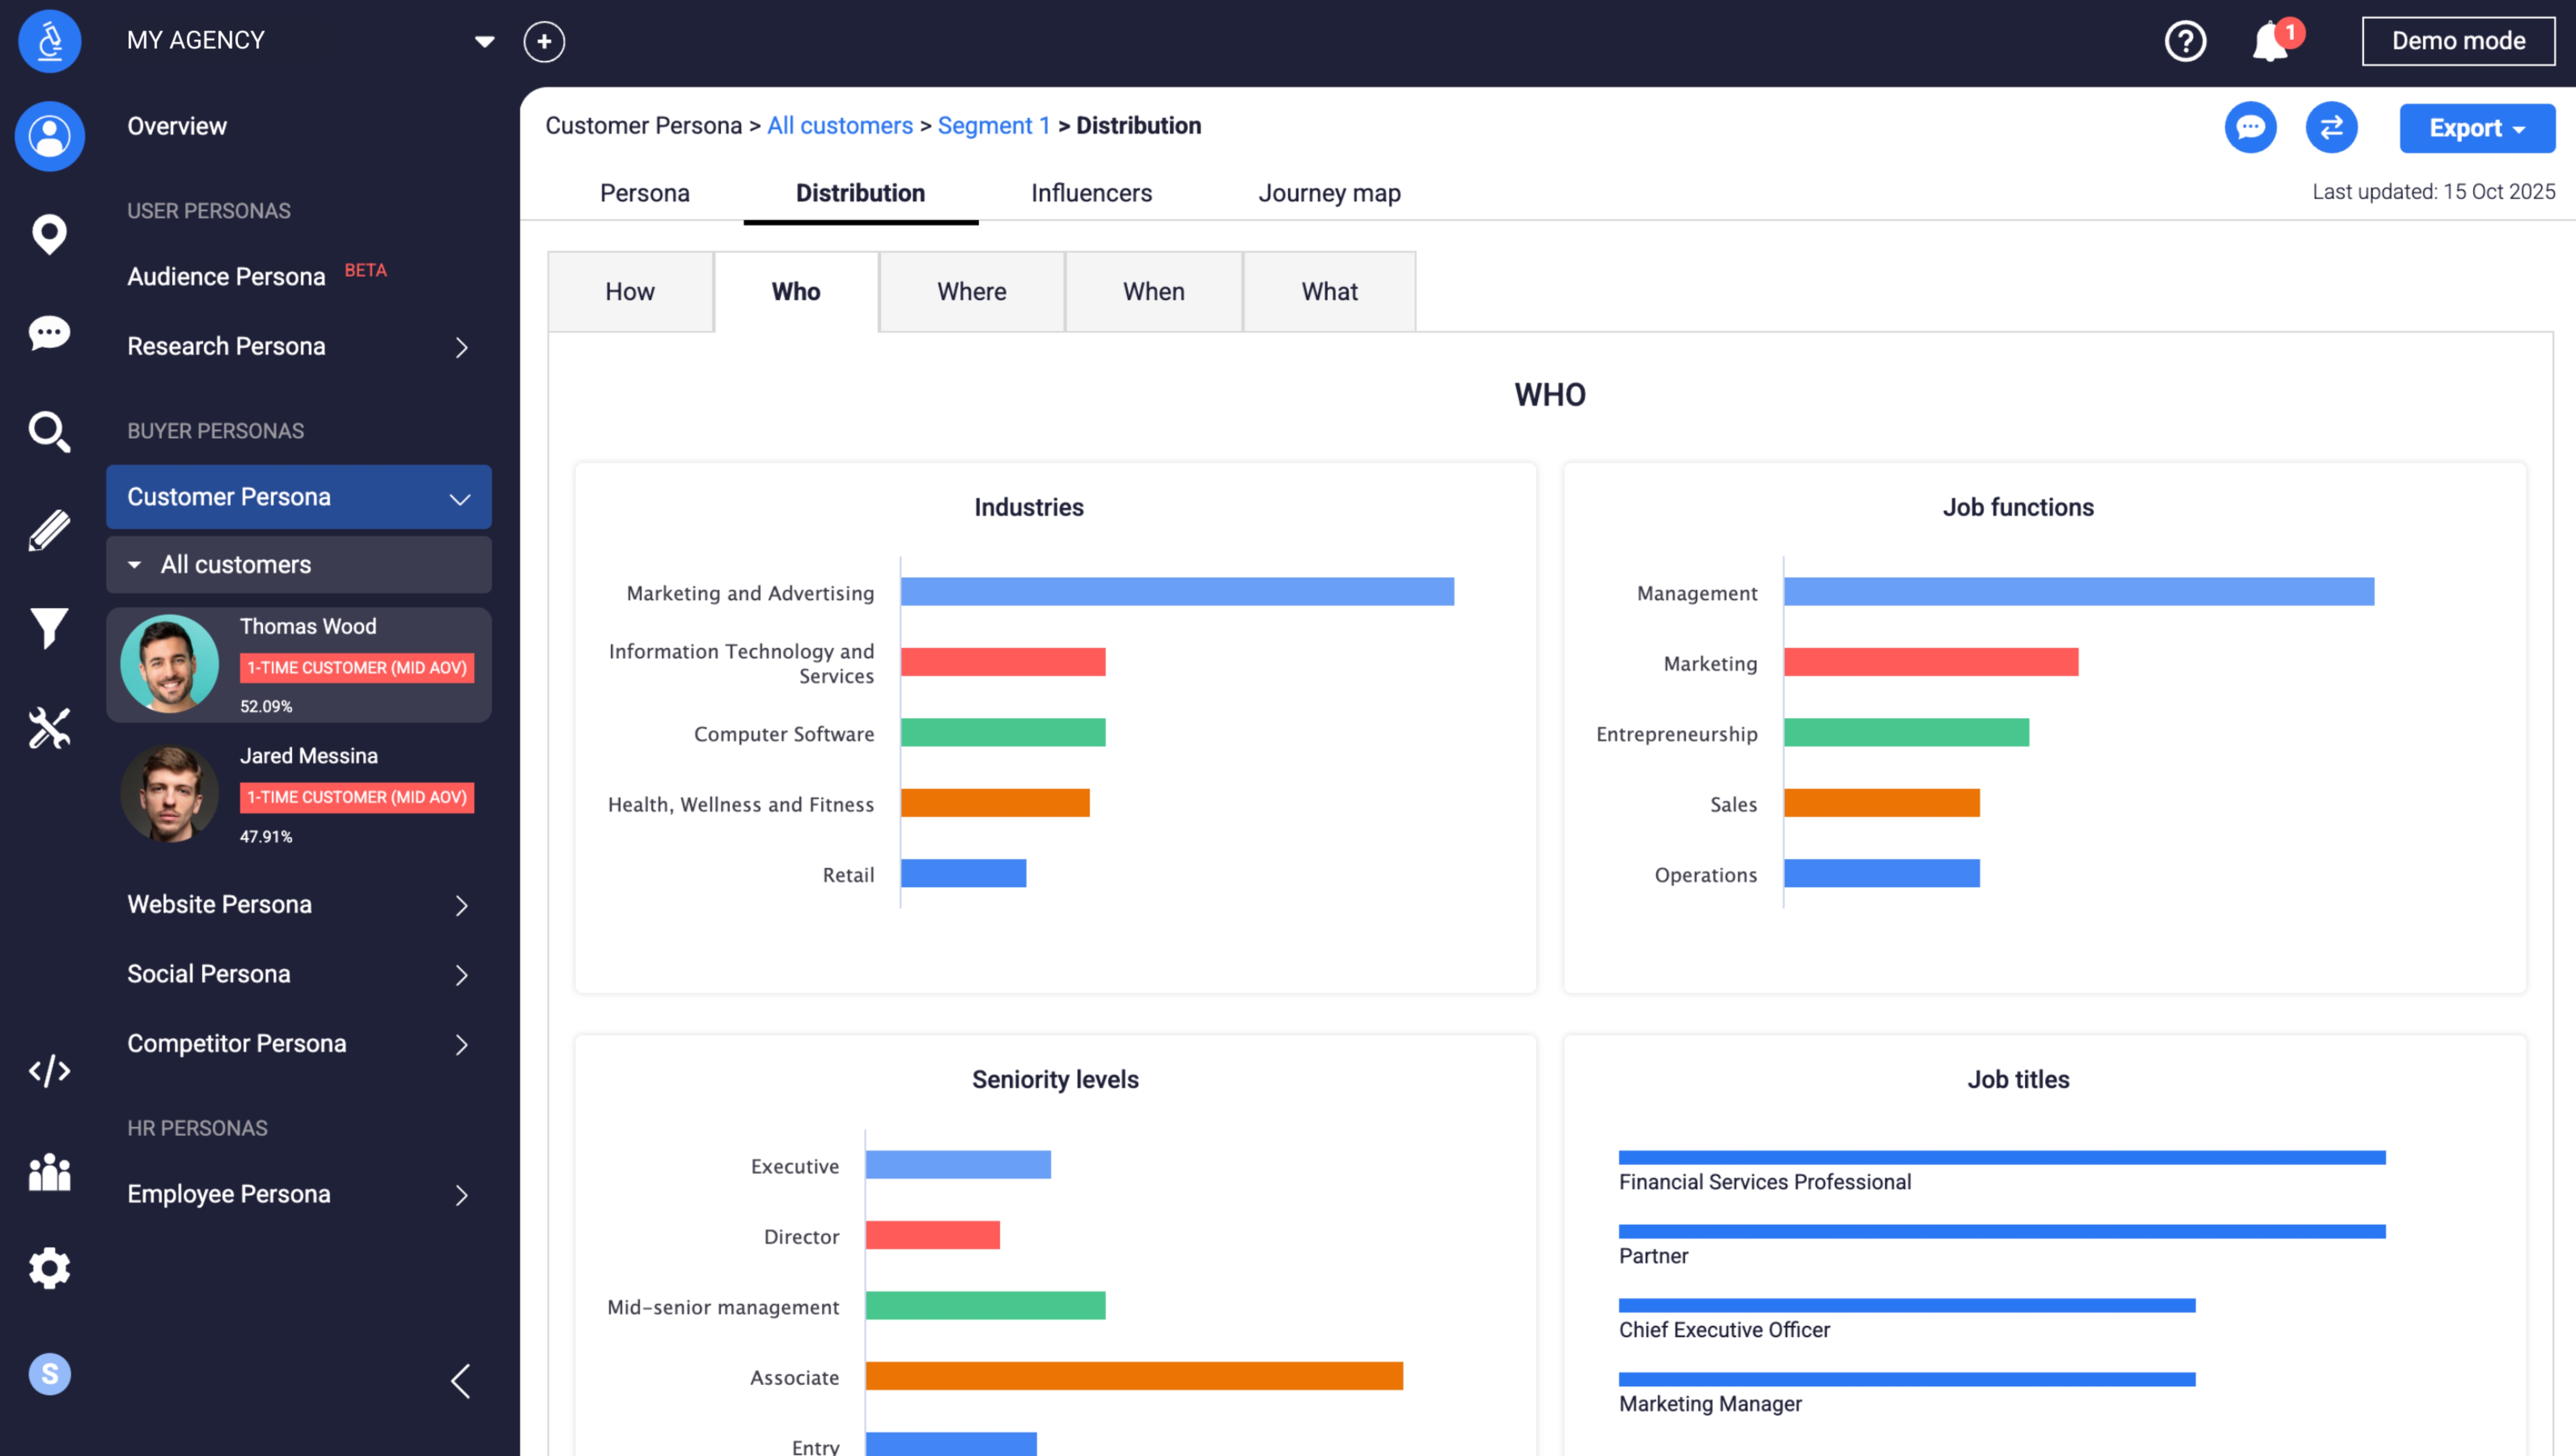Viewport: 2576px width, 1456px height.
Task: Click the pencil edit icon in the sidebar
Action: pos(49,530)
